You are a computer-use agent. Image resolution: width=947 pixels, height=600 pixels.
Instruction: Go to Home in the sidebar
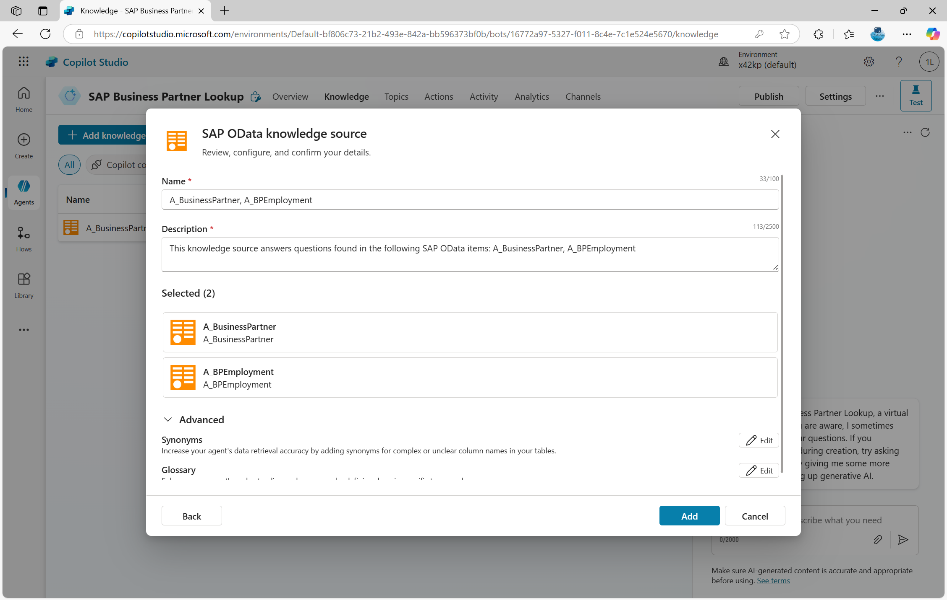(24, 99)
